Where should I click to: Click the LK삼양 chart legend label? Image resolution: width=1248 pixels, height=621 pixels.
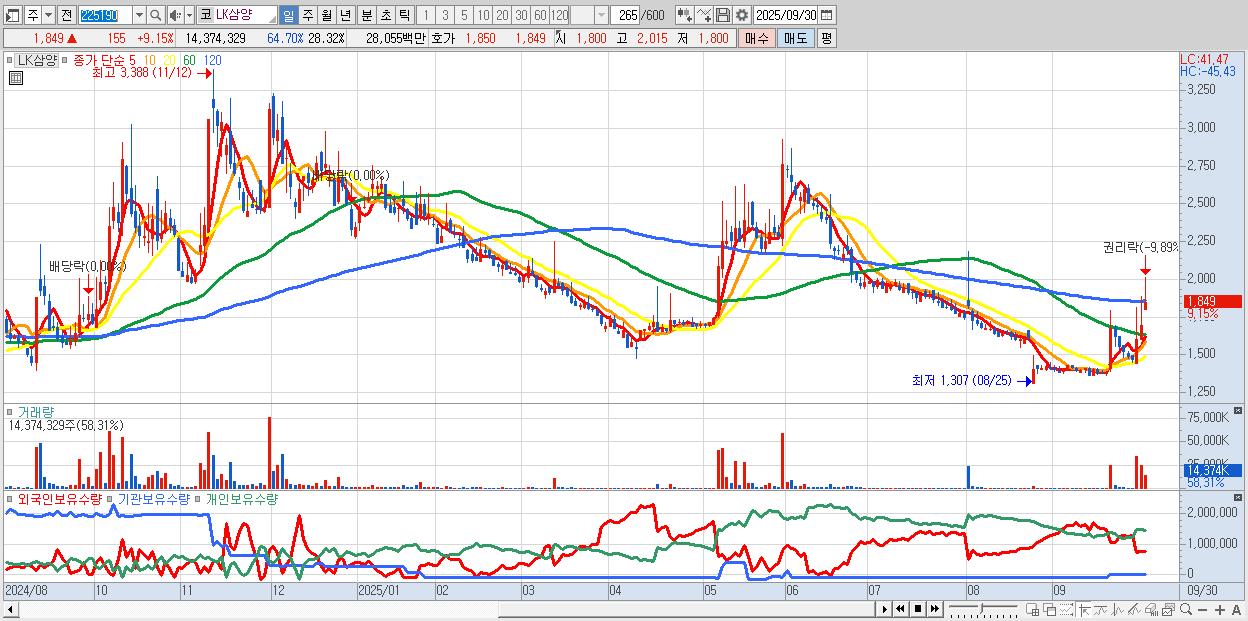(x=38, y=60)
